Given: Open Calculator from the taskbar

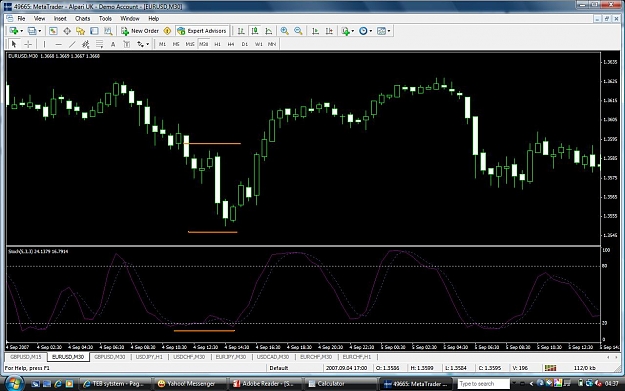Looking at the screenshot, I should point(340,384).
